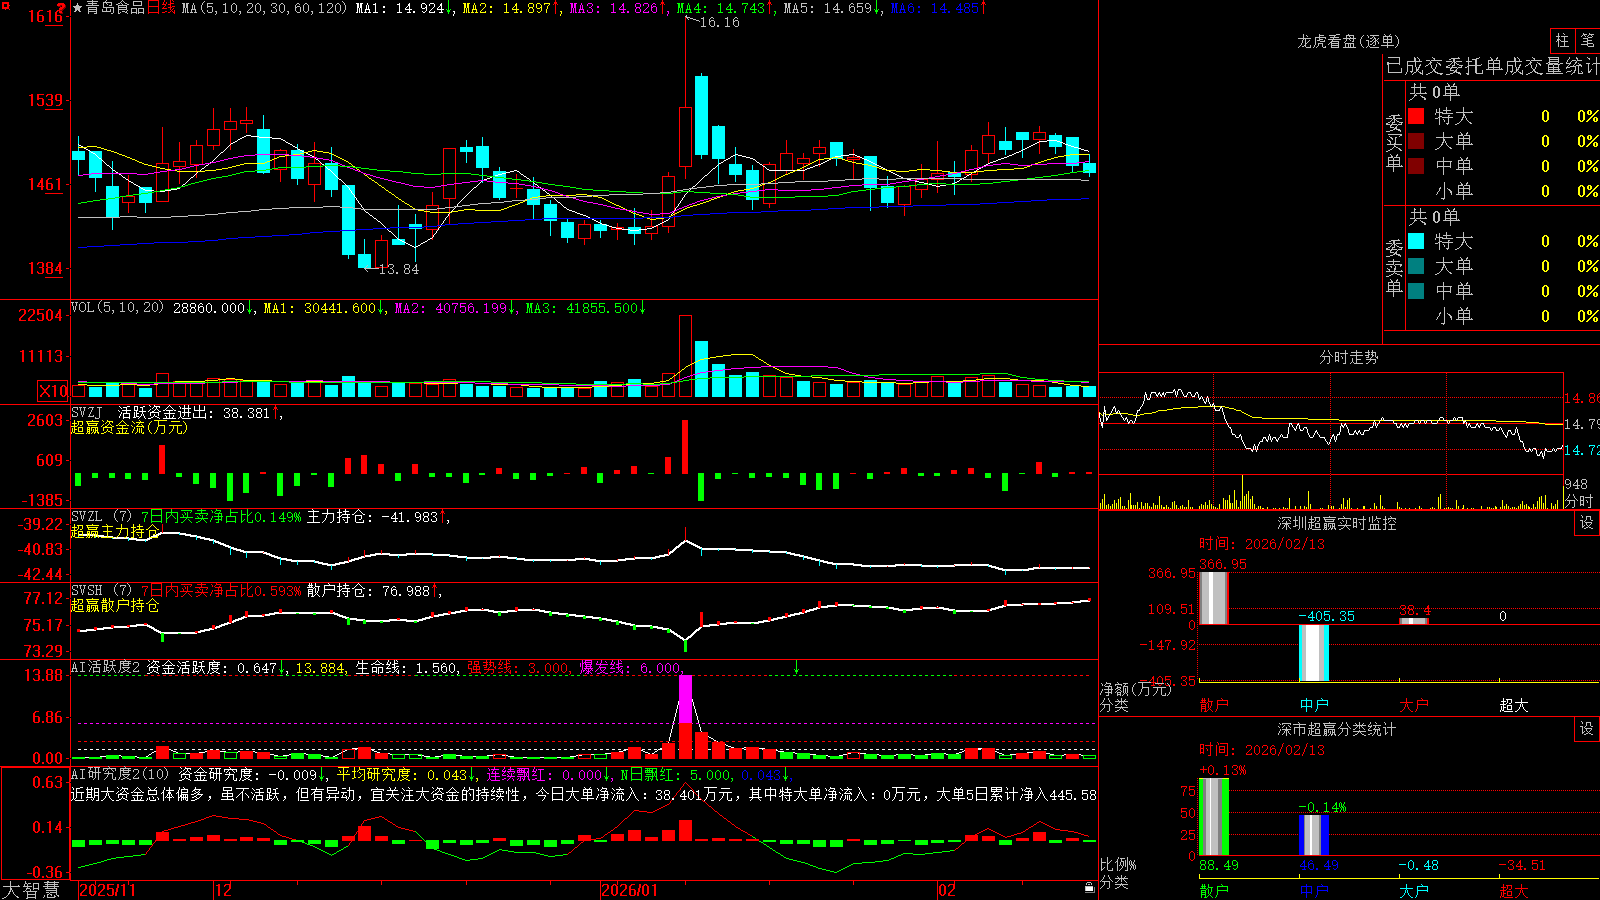Viewport: 1600px width, 900px height.
Task: Click the 超赢散户持仓 label
Action: click(115, 605)
